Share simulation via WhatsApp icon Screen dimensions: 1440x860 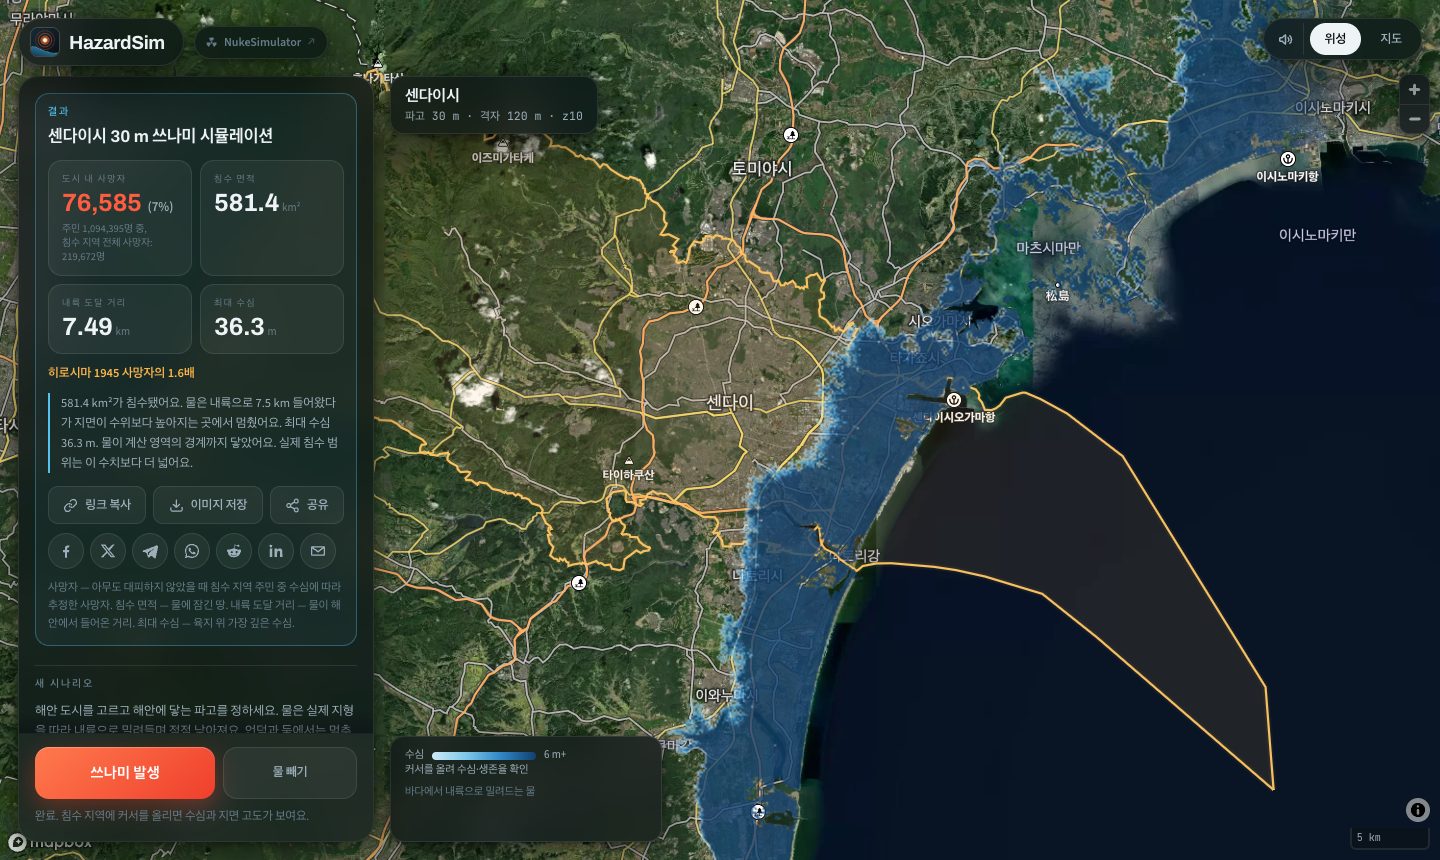[x=192, y=551]
